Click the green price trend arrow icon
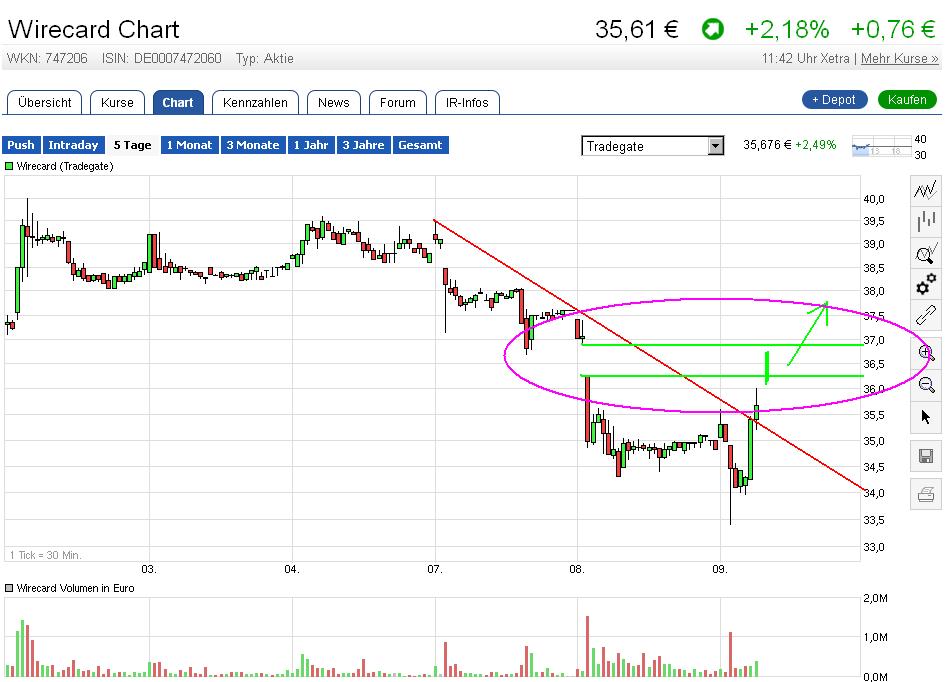 [x=713, y=29]
